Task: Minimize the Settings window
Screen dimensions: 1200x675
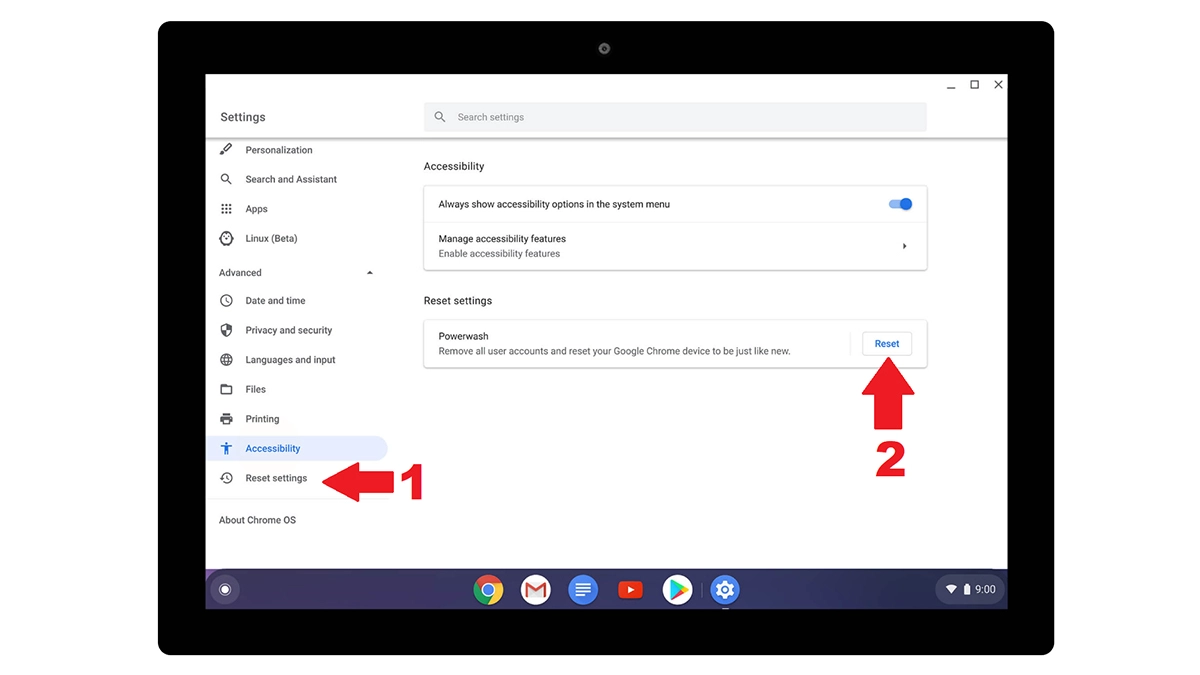Action: coord(950,86)
